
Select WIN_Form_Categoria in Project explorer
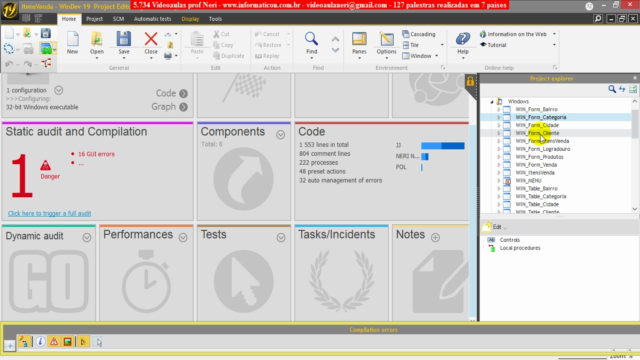pos(540,117)
